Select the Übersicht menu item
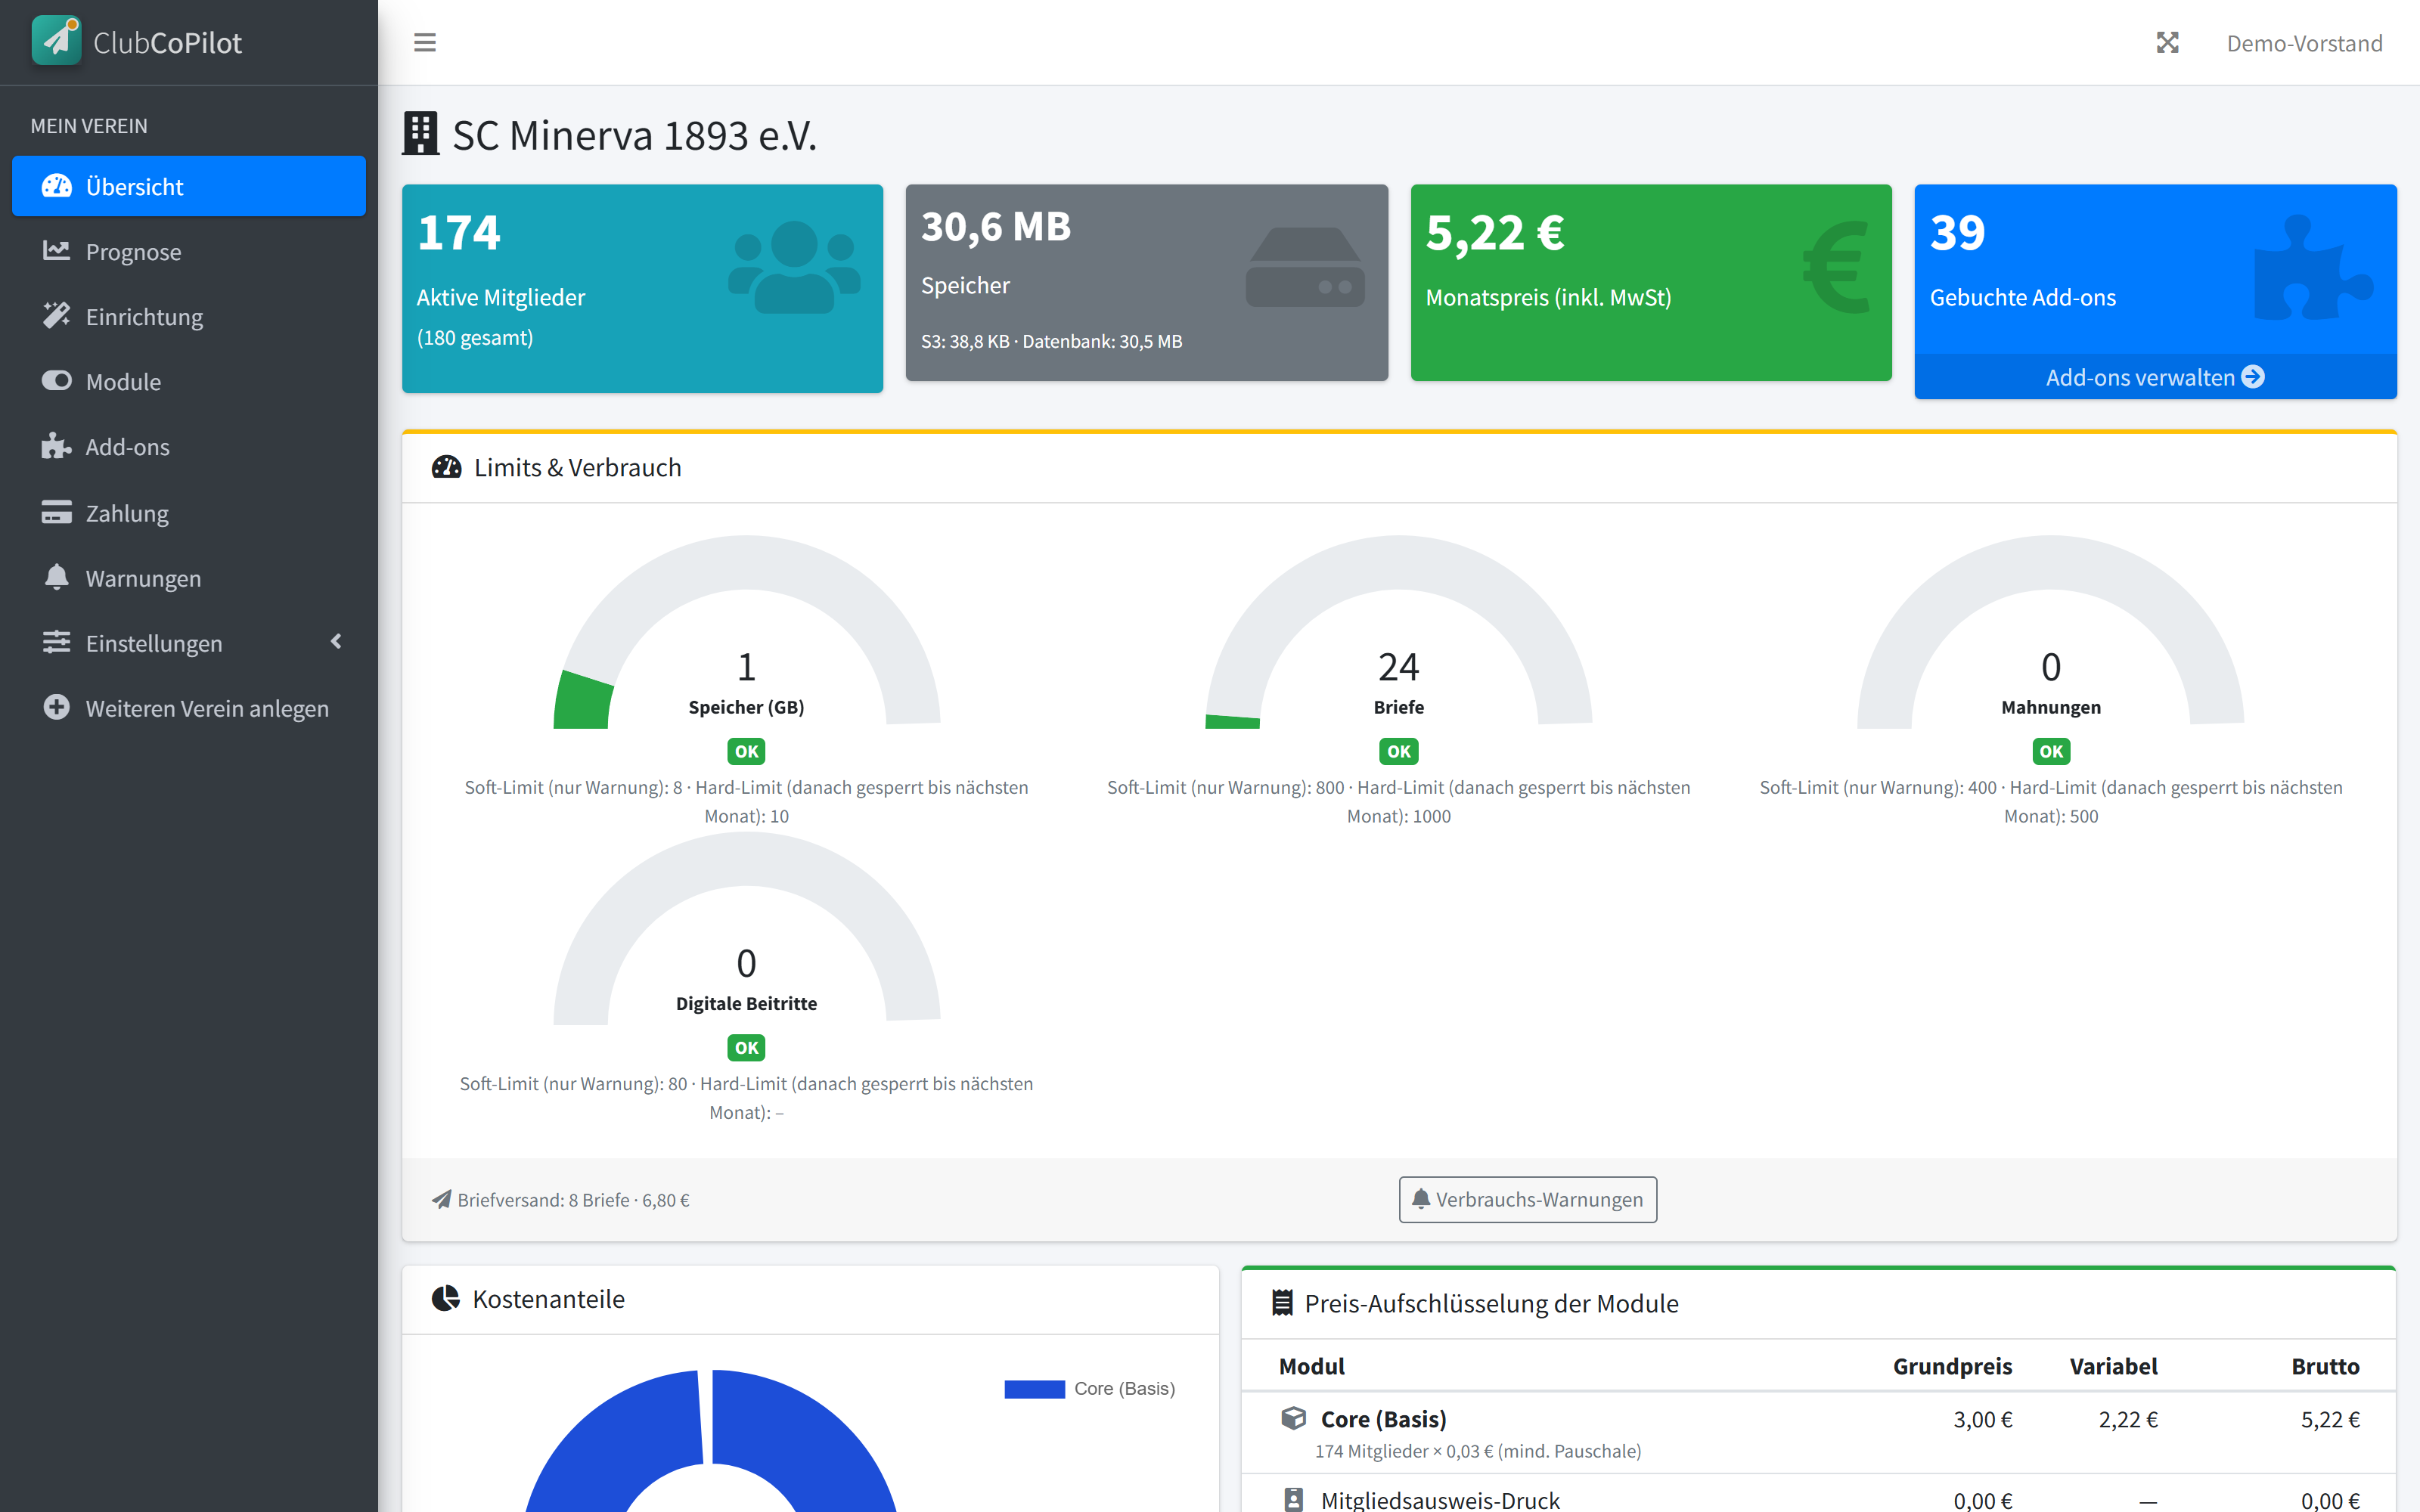Screen dimensions: 2420x1512 pos(189,186)
